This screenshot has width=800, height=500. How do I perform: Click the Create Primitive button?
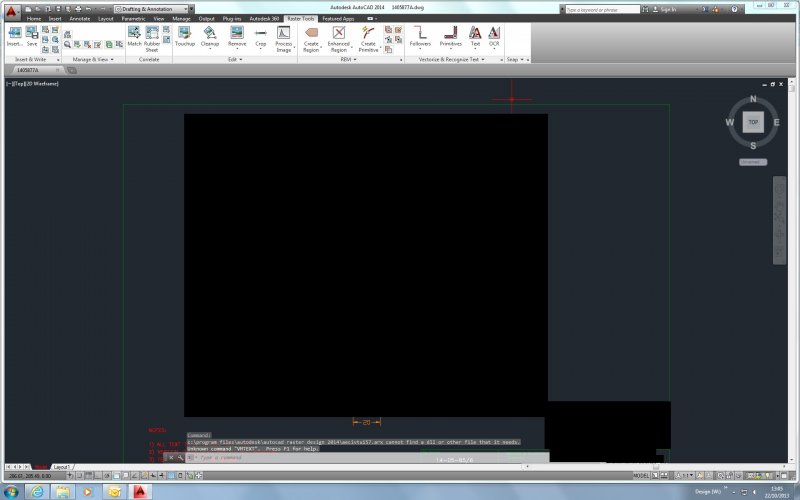[368, 39]
